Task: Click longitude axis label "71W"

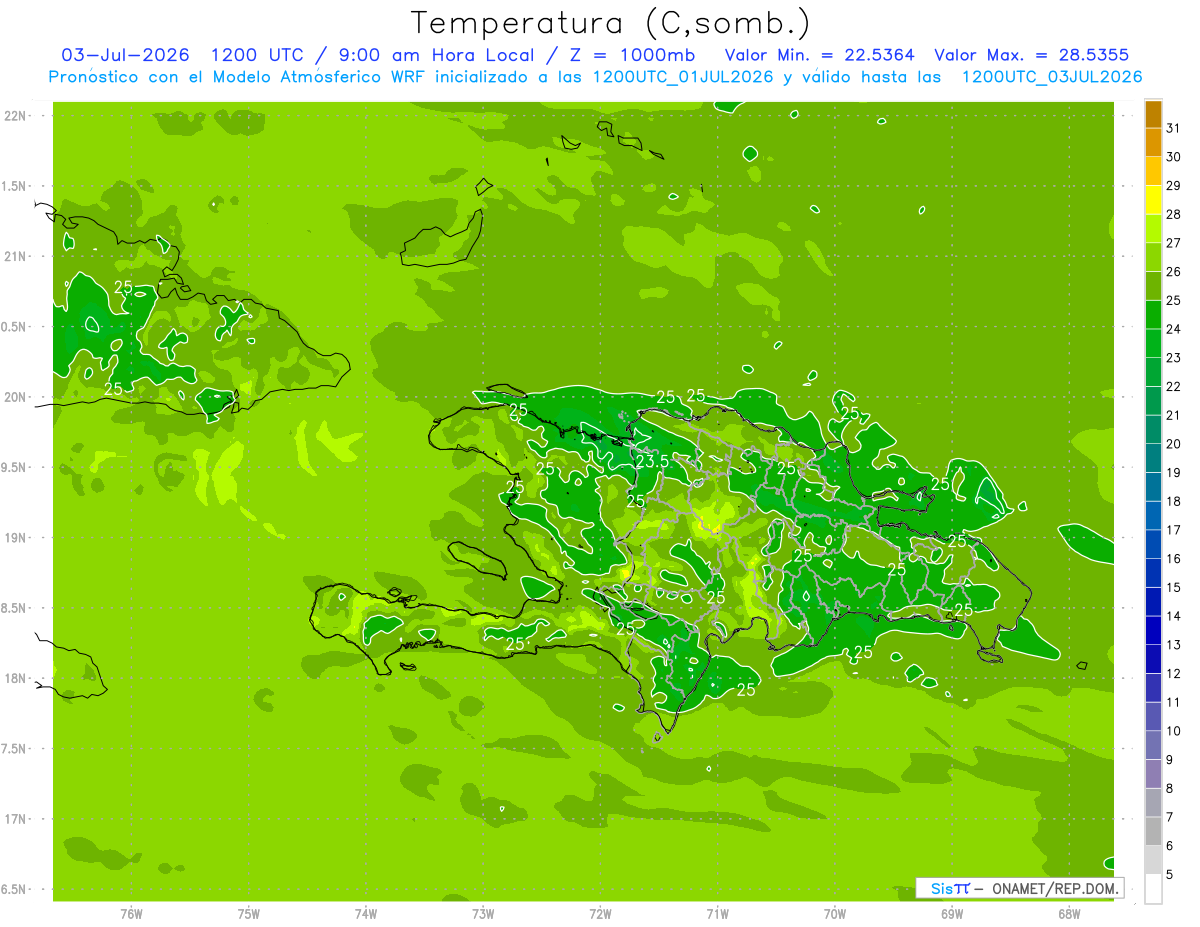Action: (717, 914)
